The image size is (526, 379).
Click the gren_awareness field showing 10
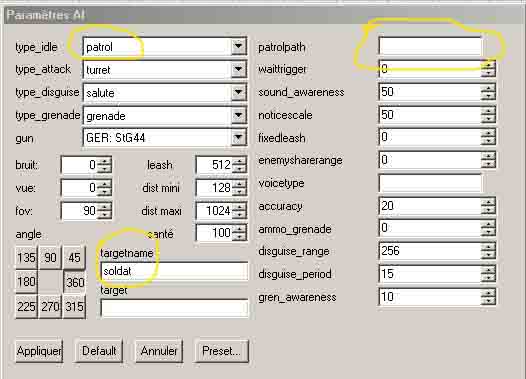point(430,296)
